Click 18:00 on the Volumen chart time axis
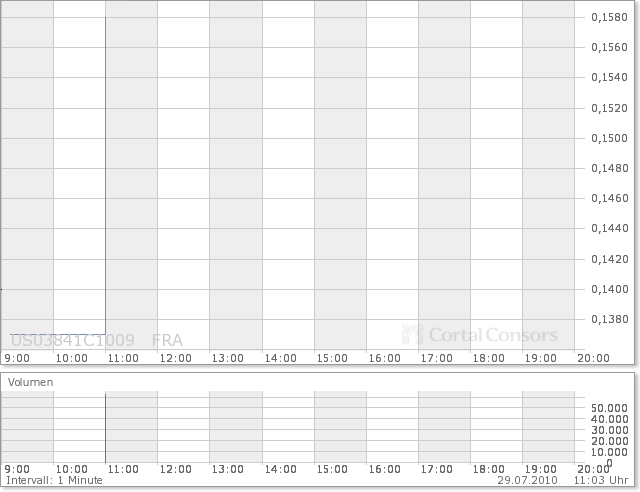Image resolution: width=640 pixels, height=492 pixels. coord(489,469)
